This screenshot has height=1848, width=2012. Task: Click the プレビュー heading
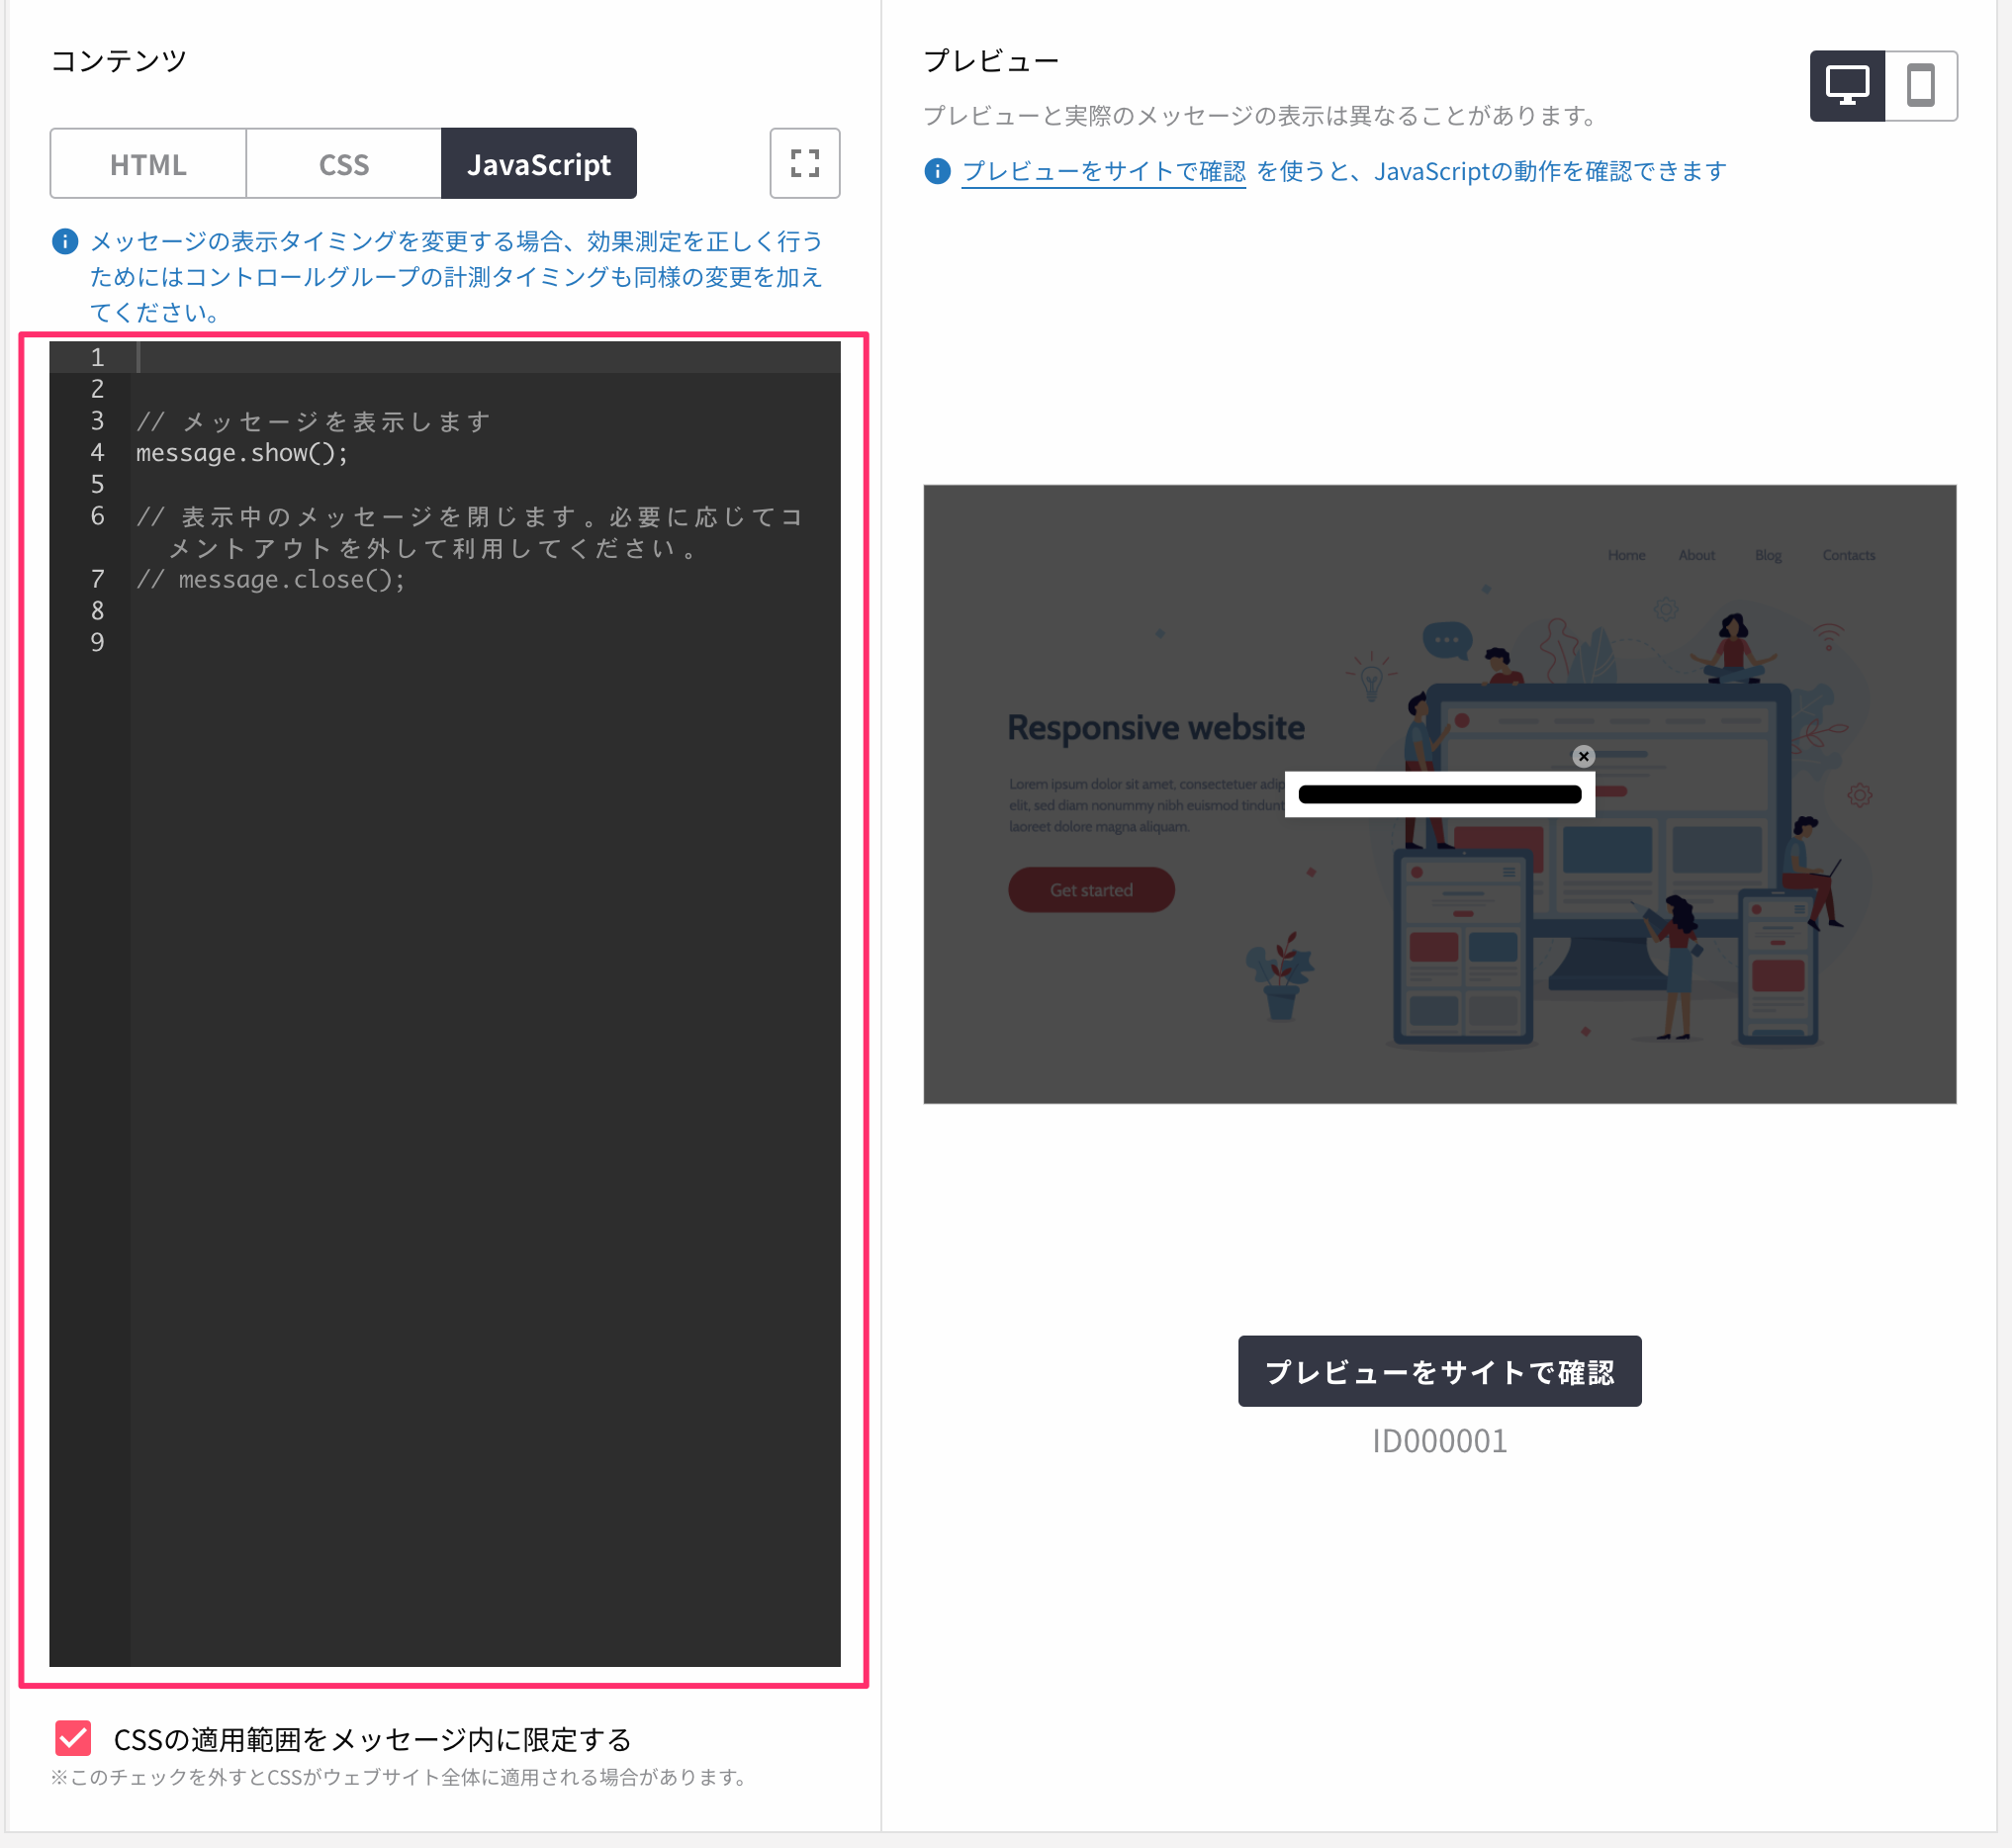point(991,61)
